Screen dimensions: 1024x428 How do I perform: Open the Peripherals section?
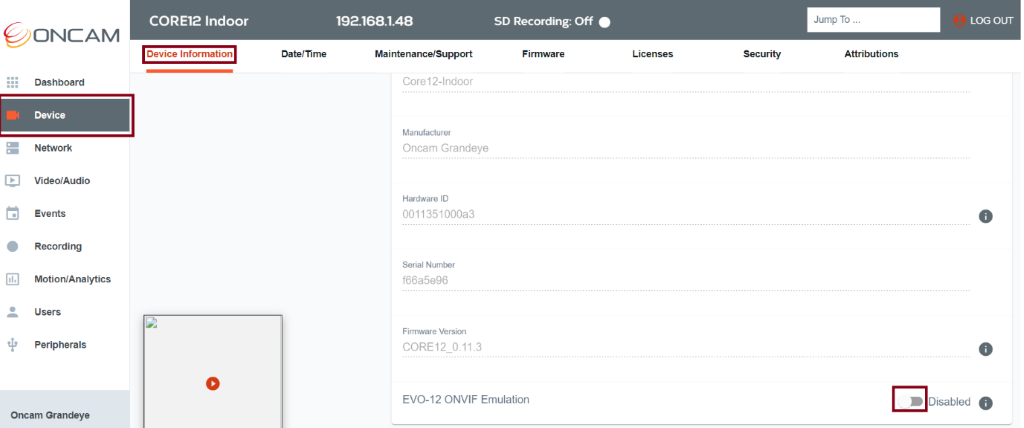coord(65,344)
